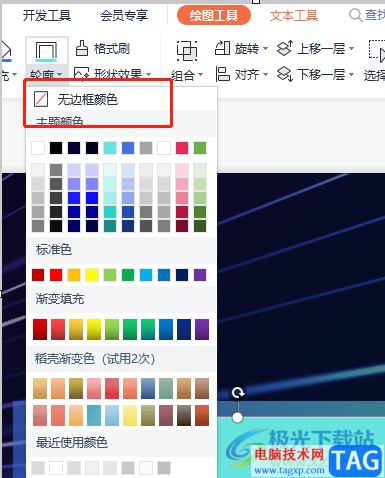Open the 形状效果 dropdown arrow
Viewport: 385px width, 478px height.
149,74
